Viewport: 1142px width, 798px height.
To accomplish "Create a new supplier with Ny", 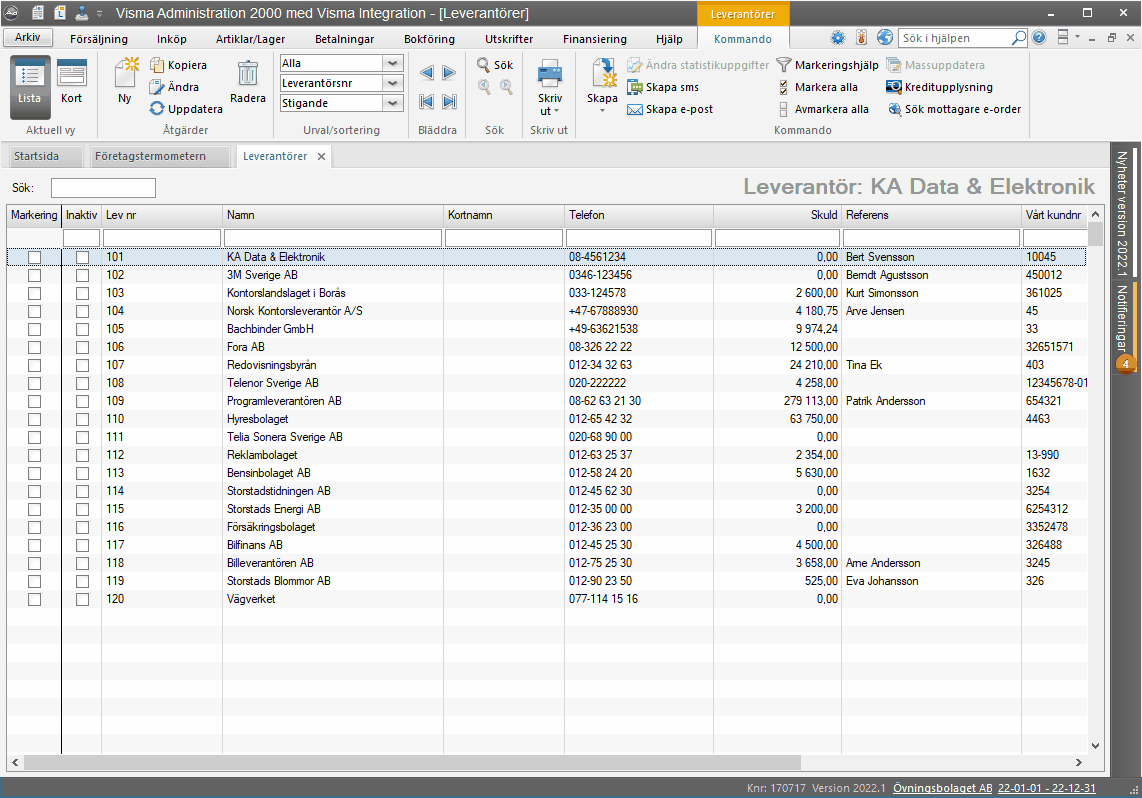I will pos(125,80).
